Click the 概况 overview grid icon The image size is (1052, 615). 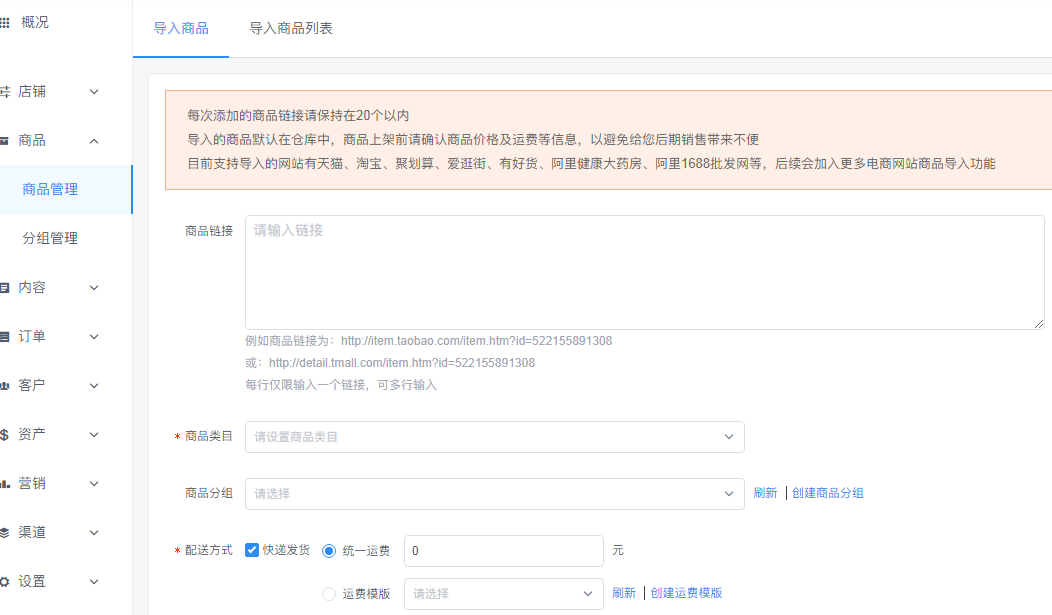[5, 23]
